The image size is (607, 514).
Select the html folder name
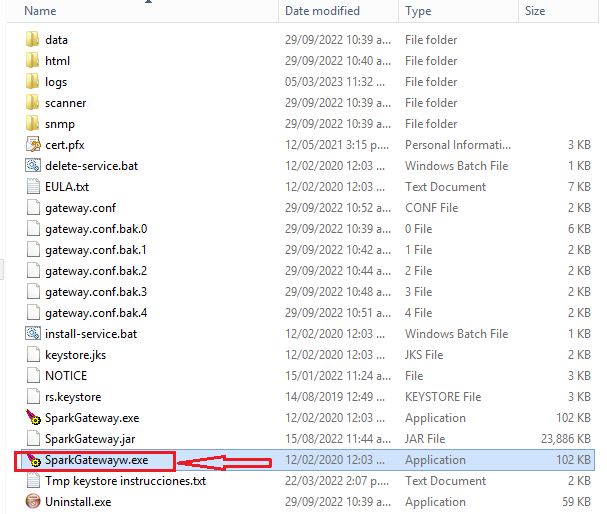pyautogui.click(x=57, y=61)
